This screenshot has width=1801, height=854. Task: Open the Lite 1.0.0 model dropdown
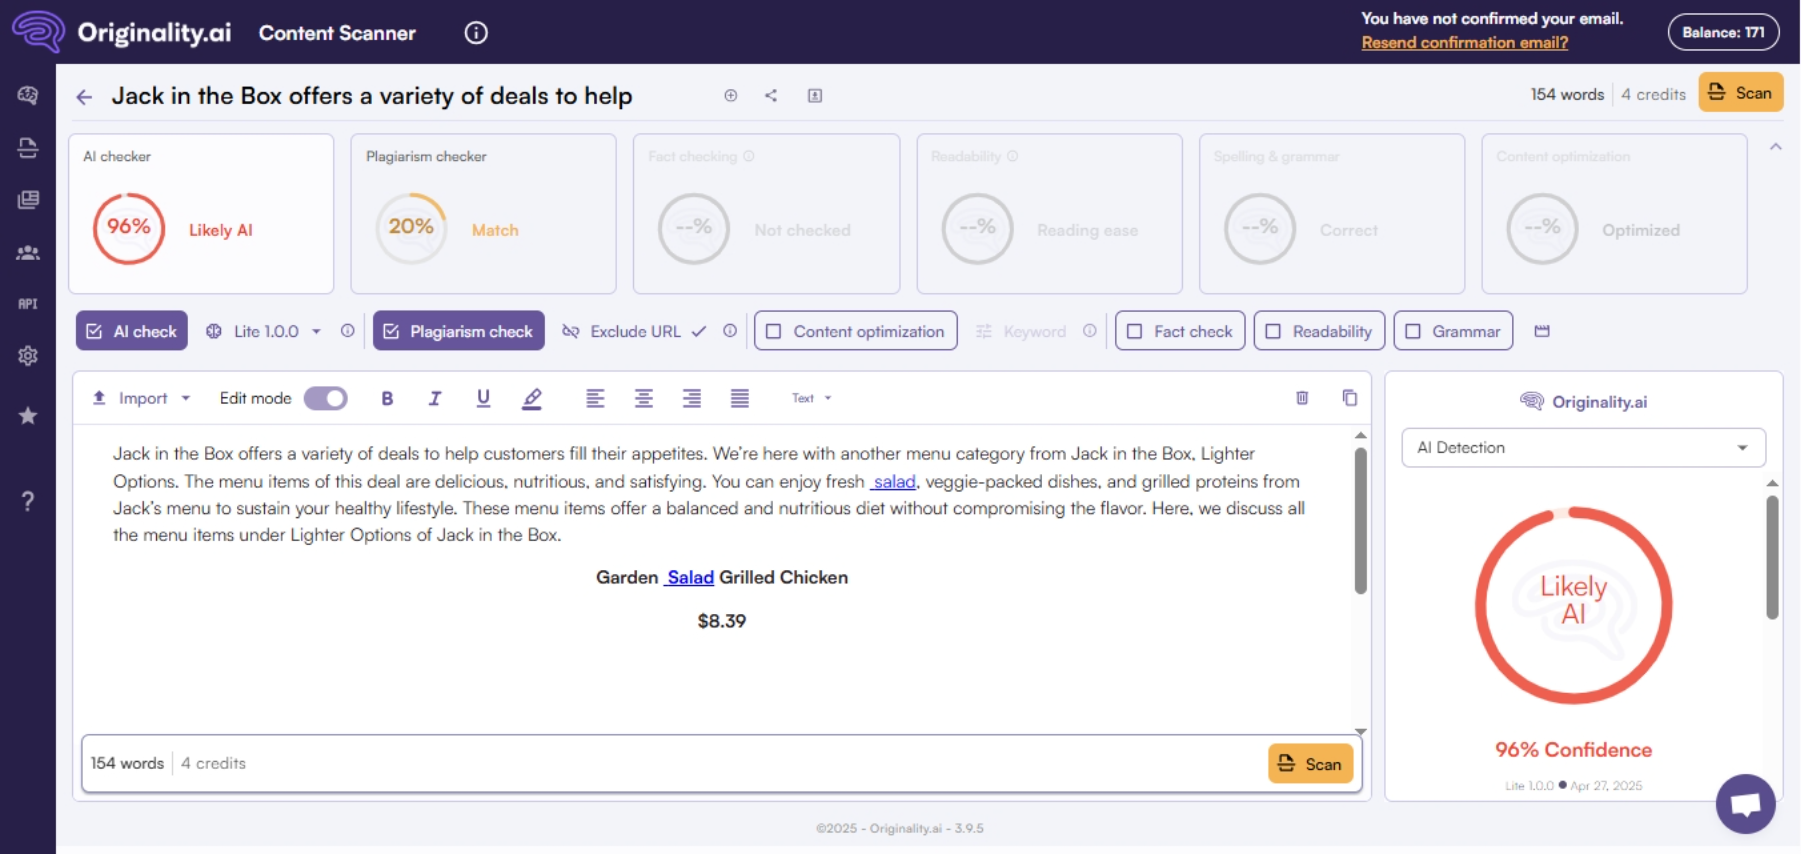tap(264, 331)
